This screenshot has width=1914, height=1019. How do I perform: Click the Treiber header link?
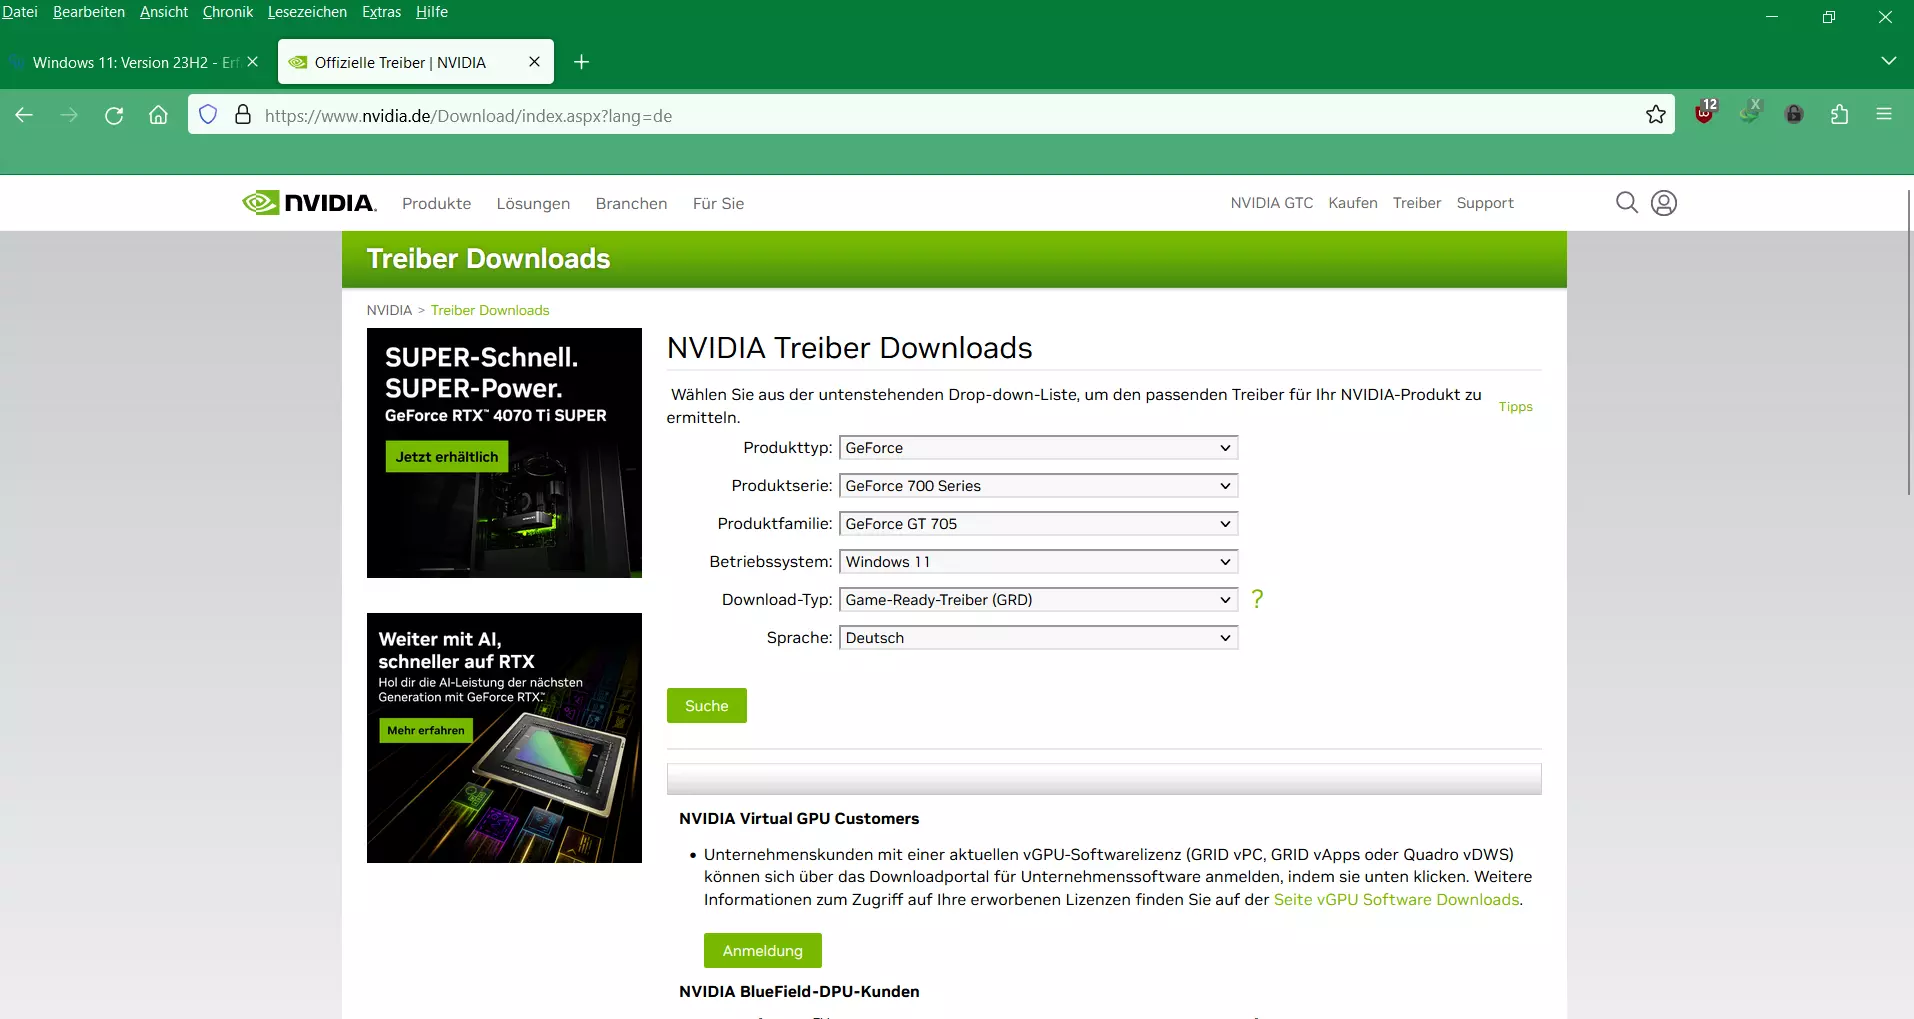1416,203
